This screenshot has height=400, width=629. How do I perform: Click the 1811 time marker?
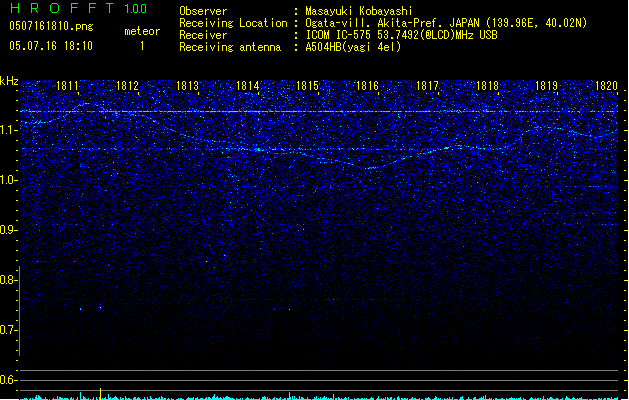[x=68, y=86]
